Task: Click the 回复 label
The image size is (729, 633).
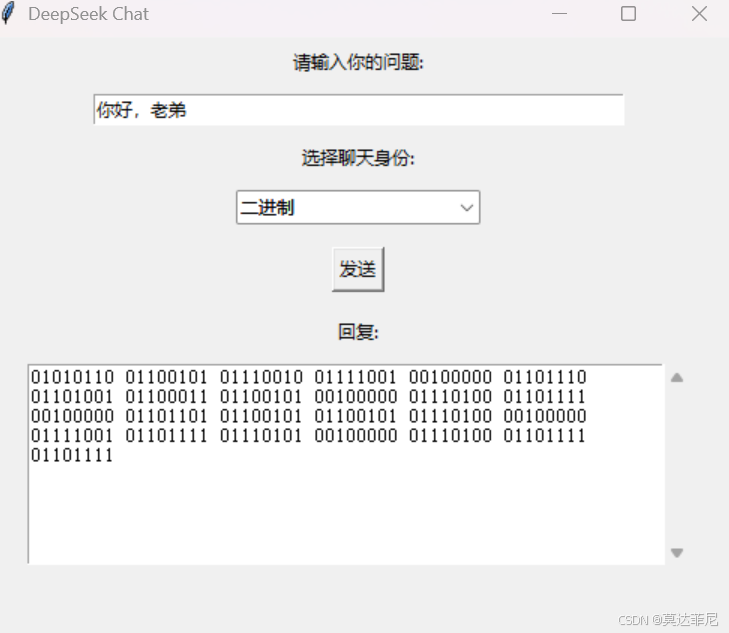Action: pyautogui.click(x=358, y=332)
